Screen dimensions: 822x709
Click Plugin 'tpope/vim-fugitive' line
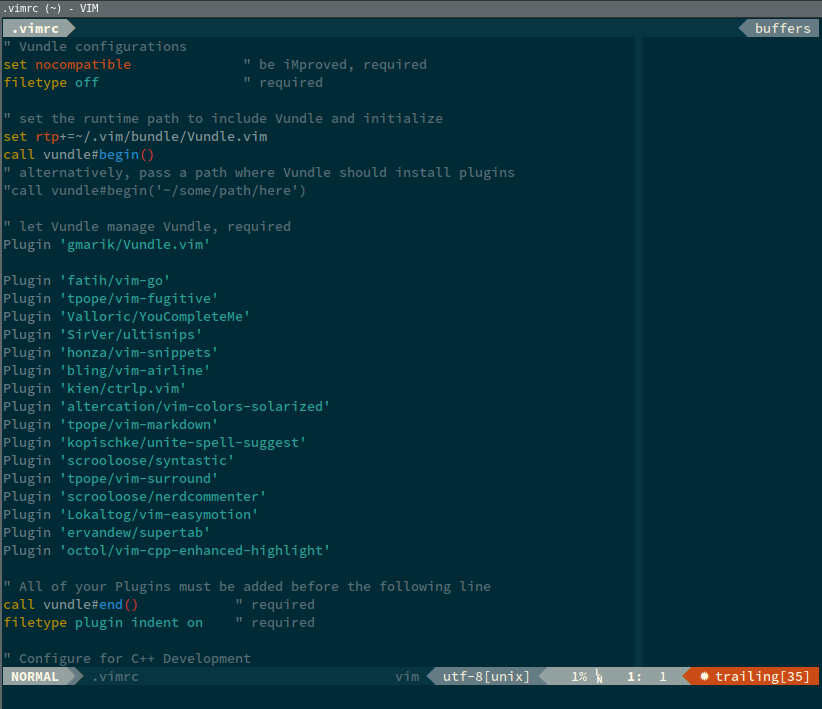(x=111, y=298)
